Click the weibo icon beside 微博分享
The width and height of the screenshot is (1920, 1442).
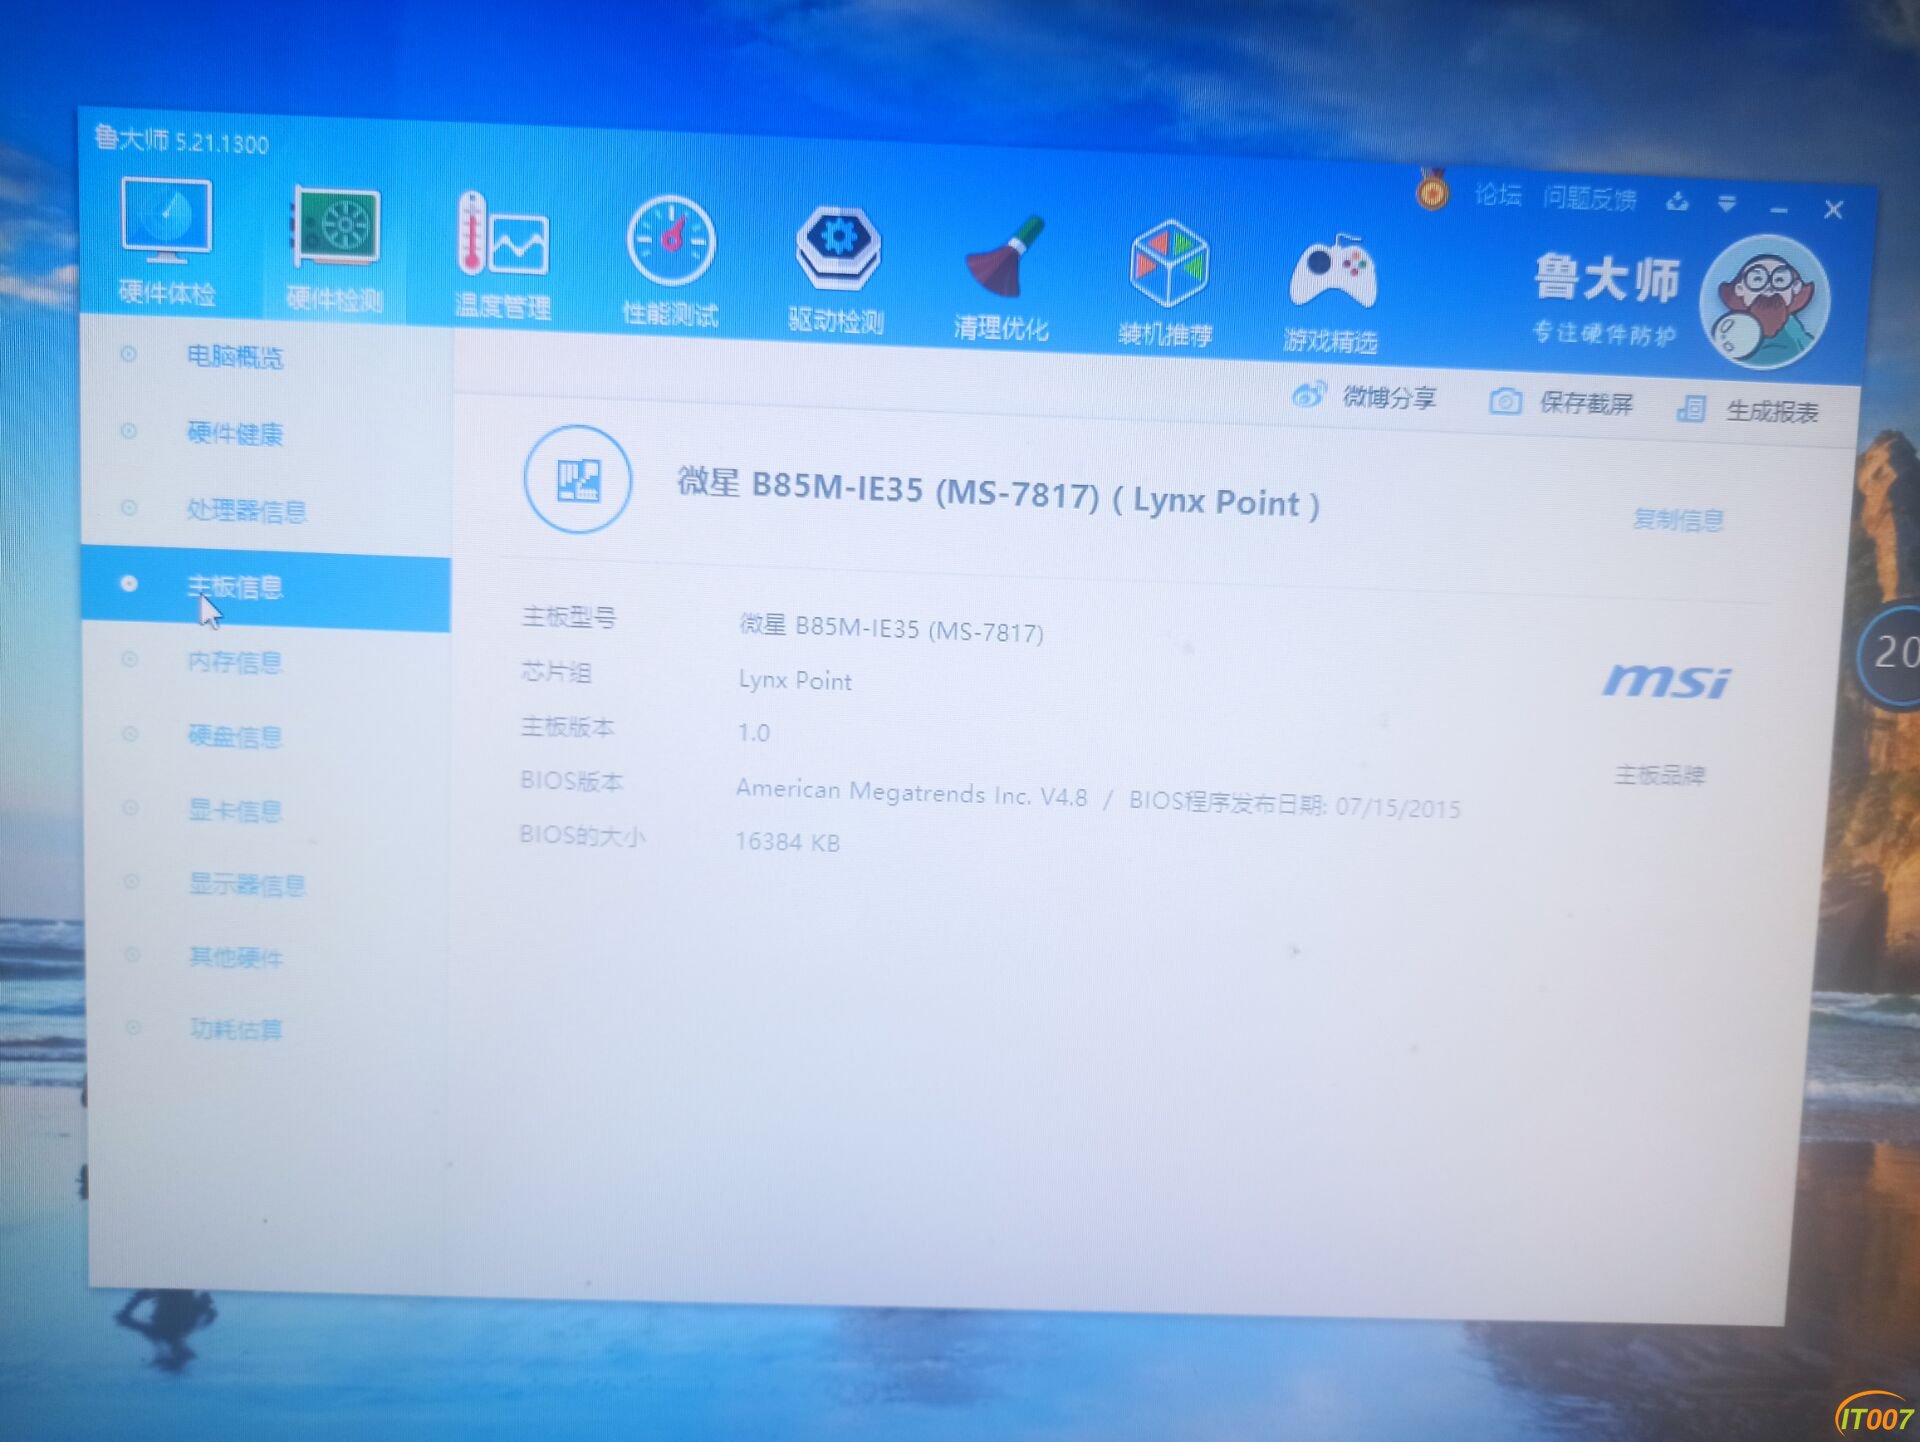[1309, 394]
